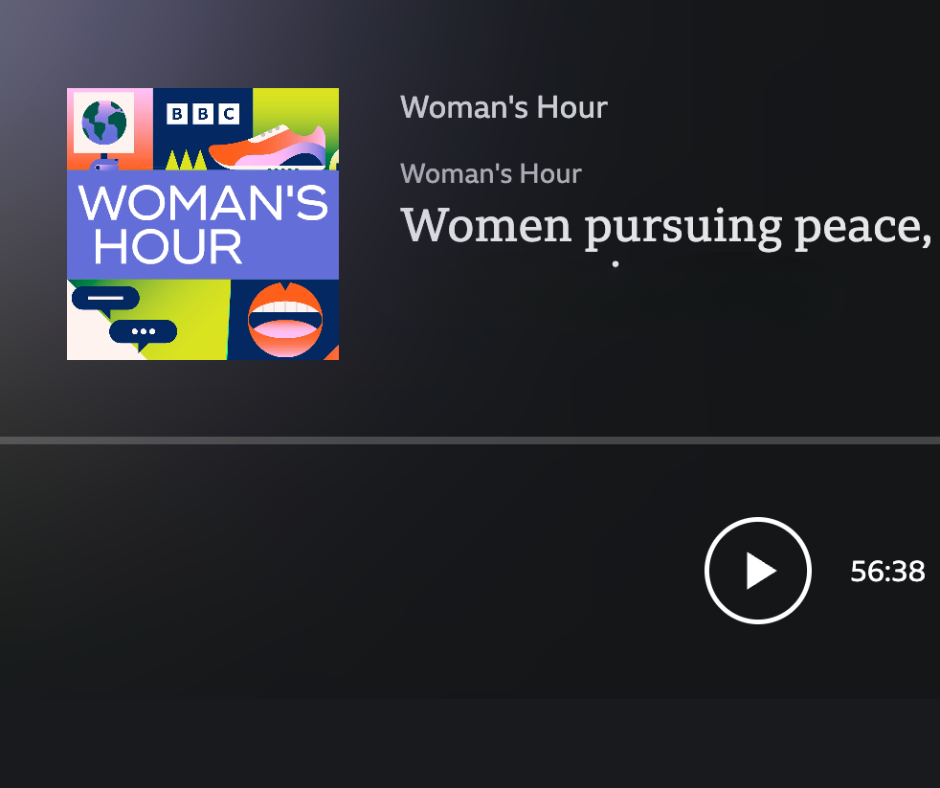Seek to the start of the progress bar
This screenshot has height=788, width=940.
point(3,440)
